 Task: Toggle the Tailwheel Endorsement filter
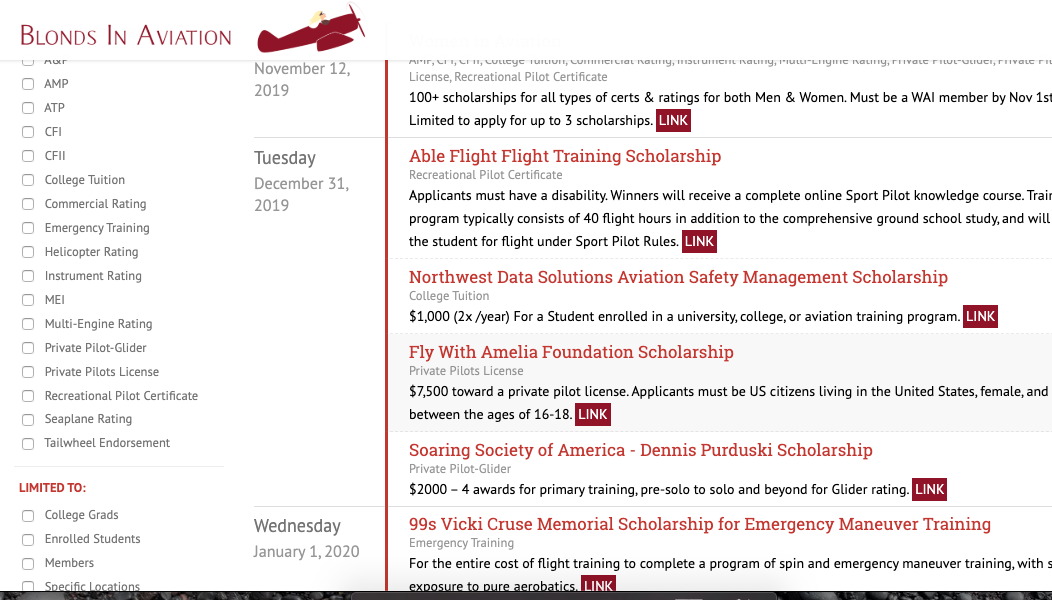pos(28,444)
